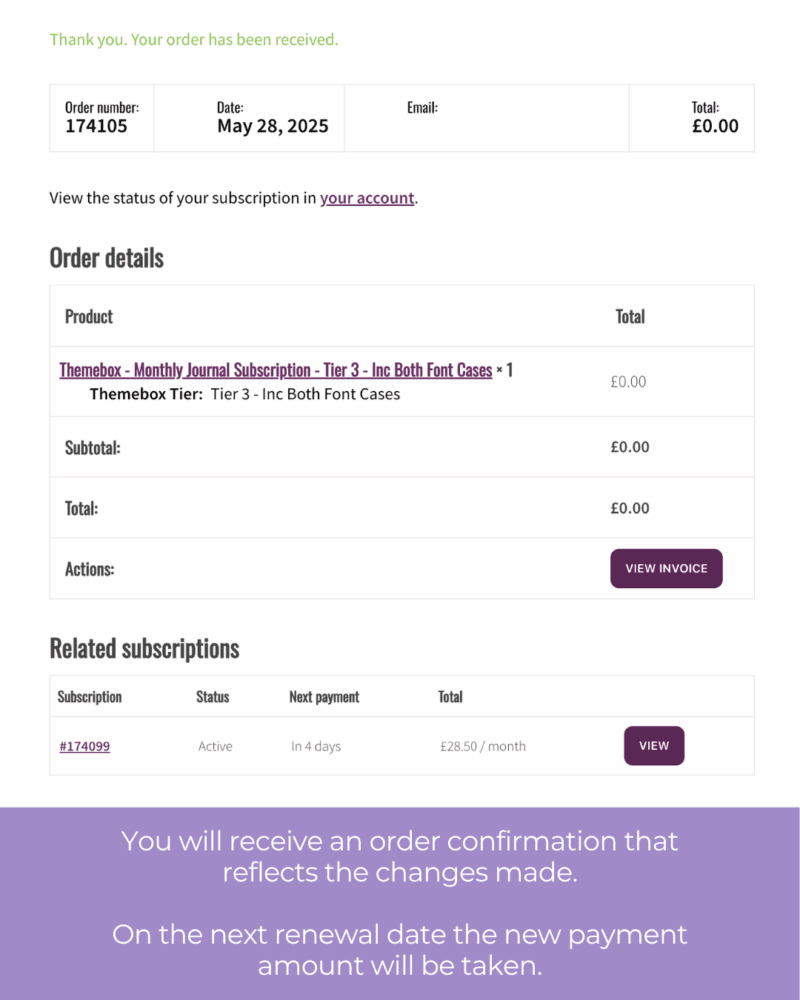Select the order number 174105
This screenshot has height=1000, width=800.
(96, 127)
